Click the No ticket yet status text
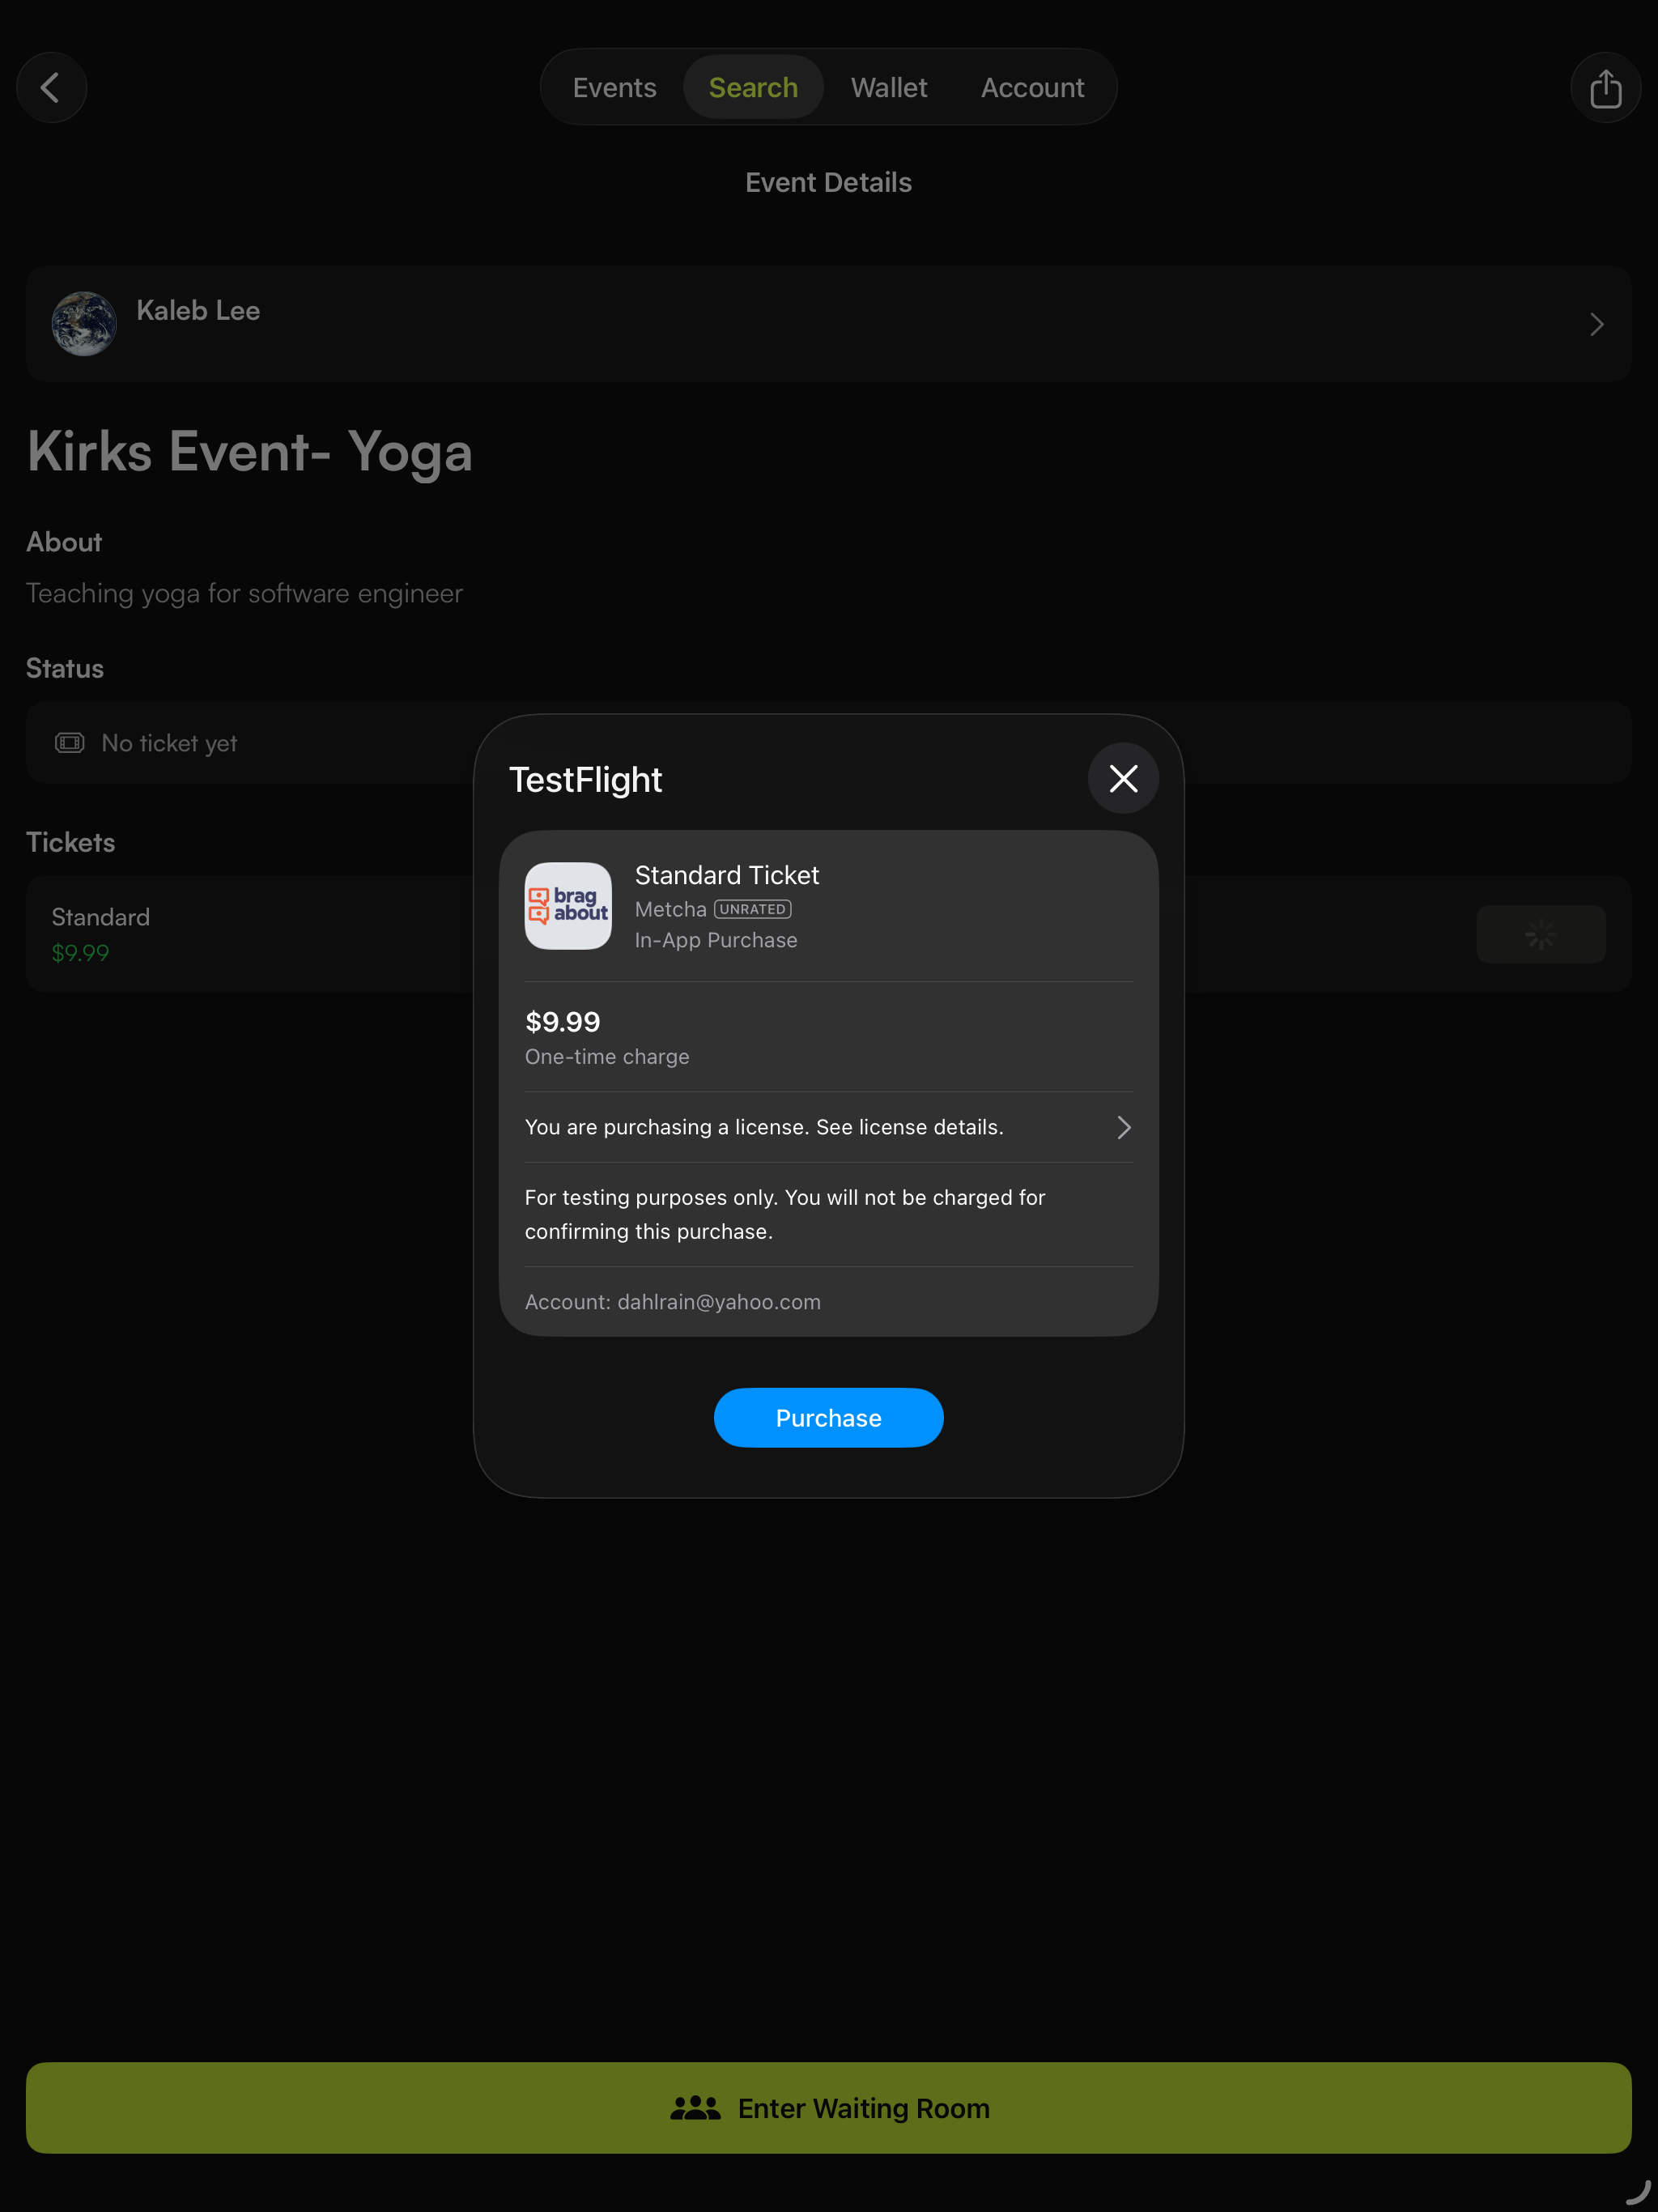 point(170,743)
